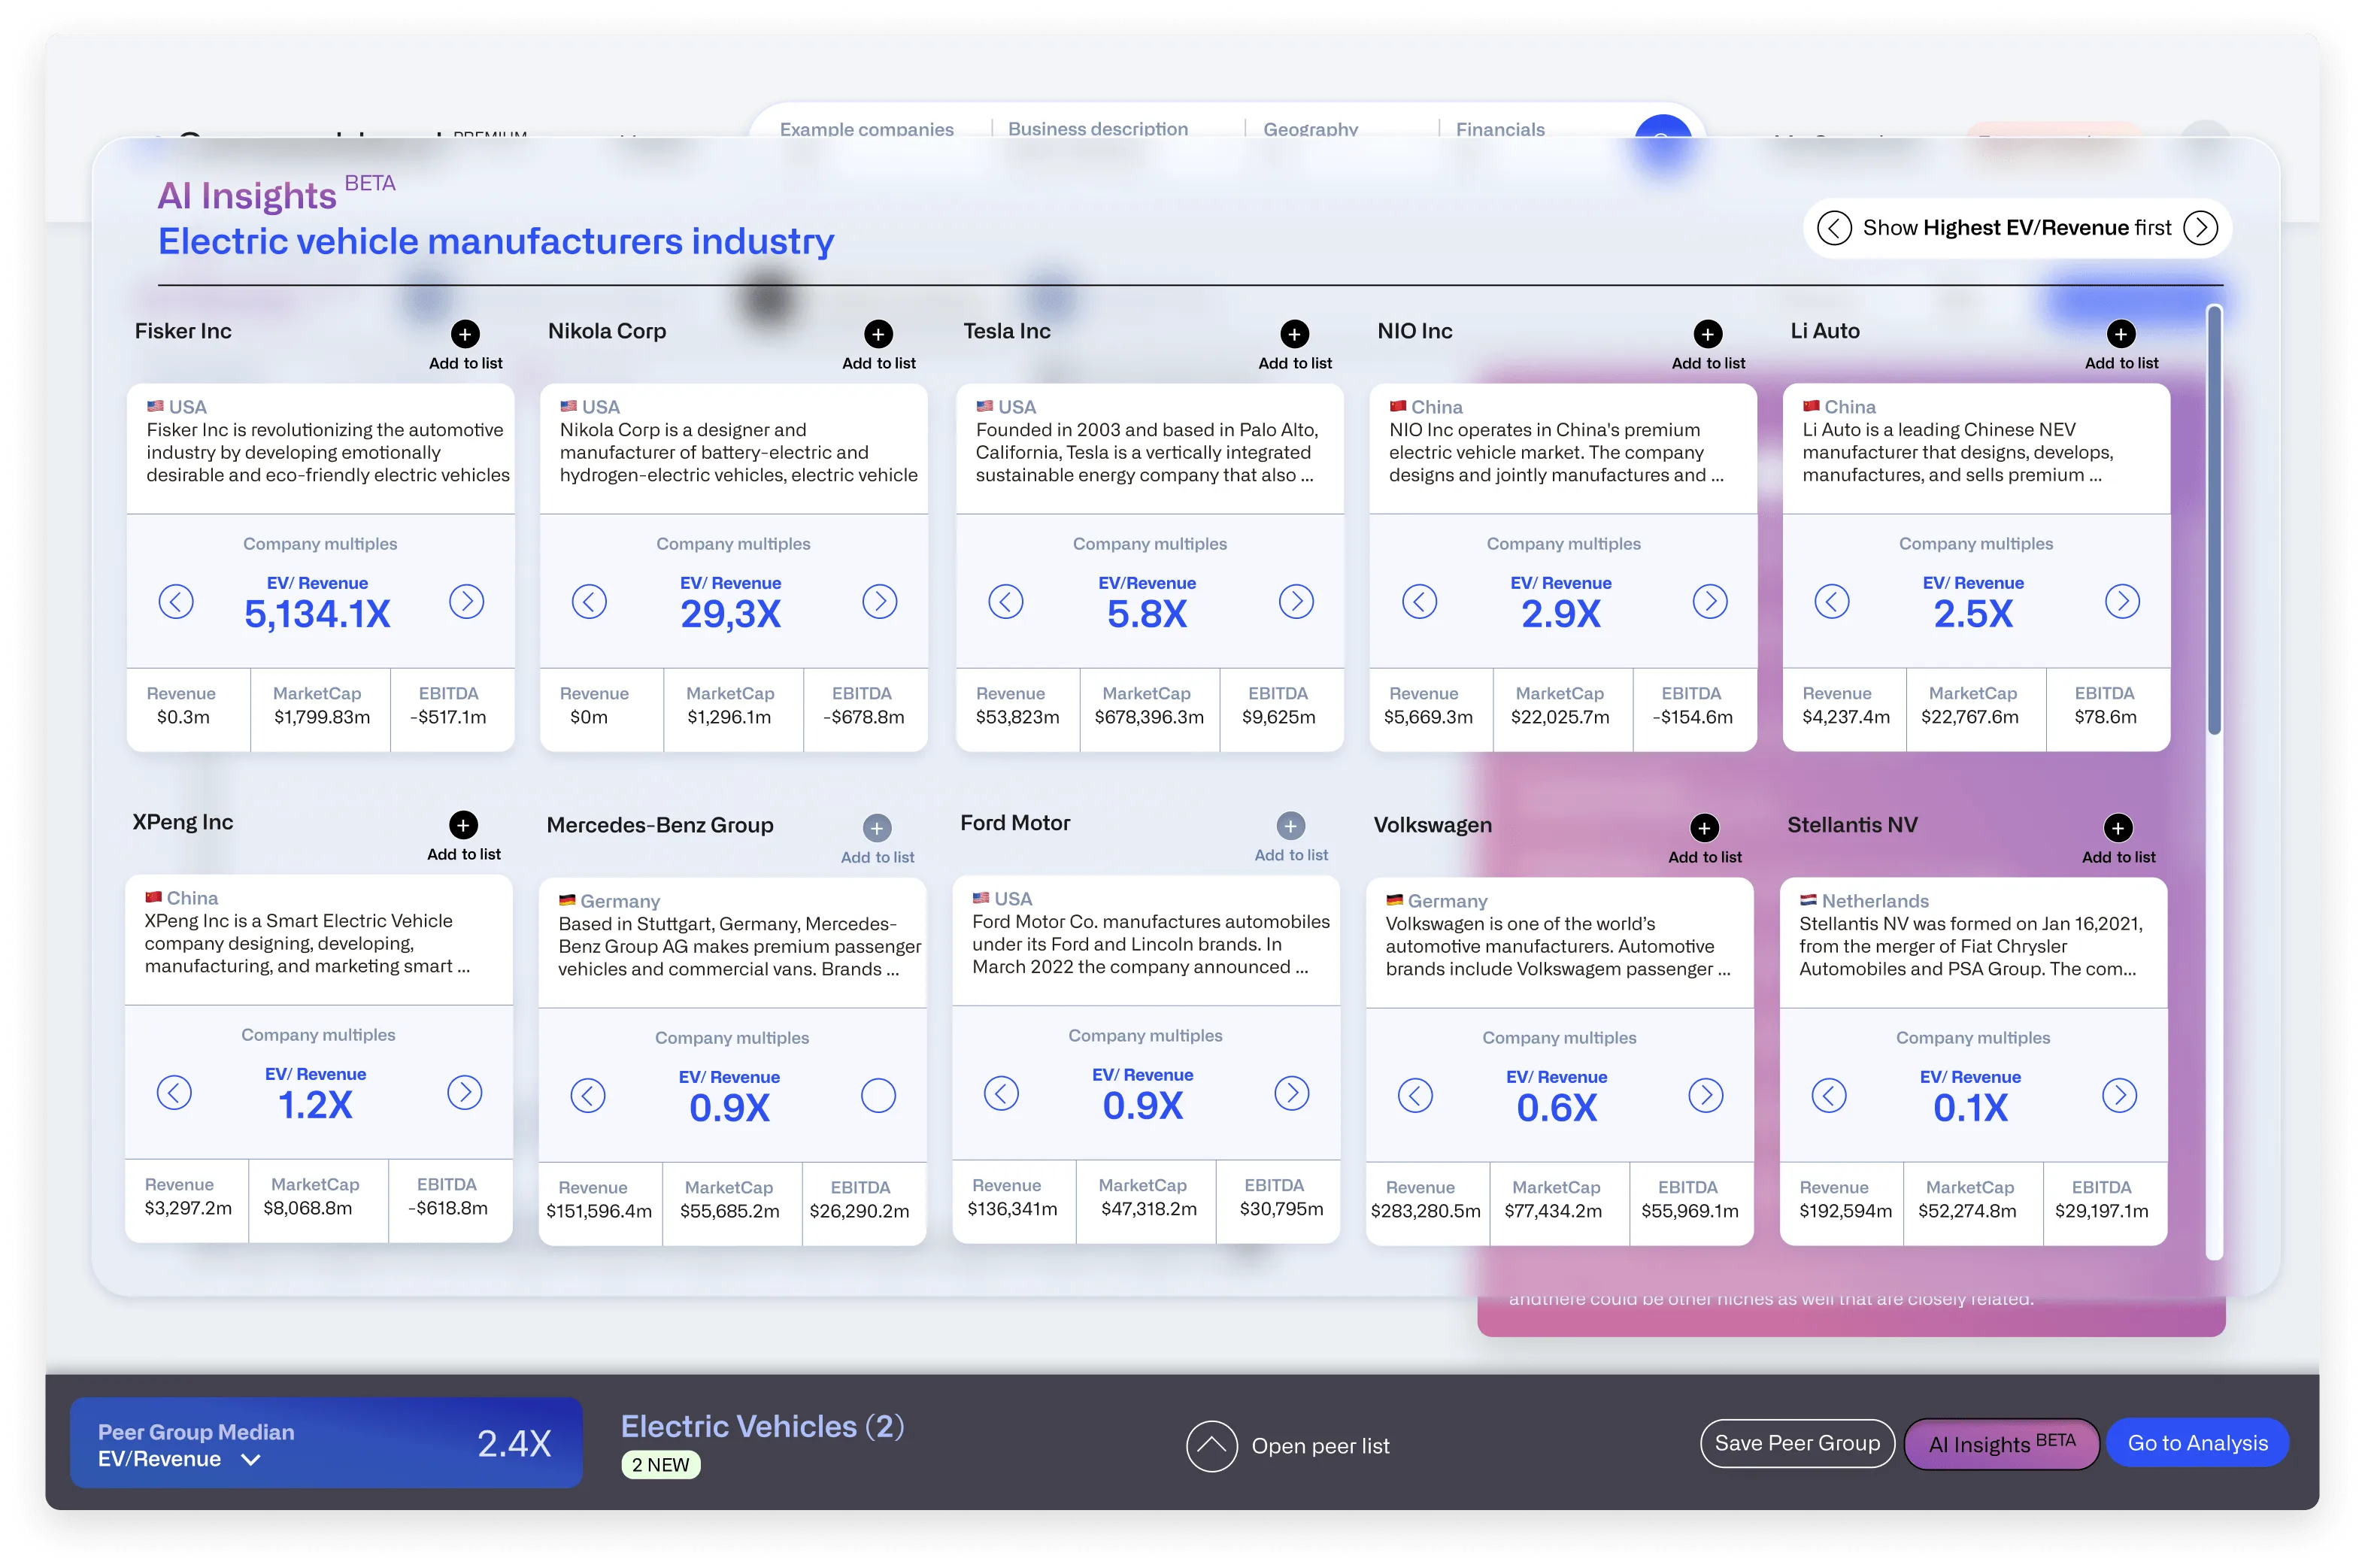
Task: Previous multiple arrow on Fisker Inc card
Action: click(x=176, y=601)
